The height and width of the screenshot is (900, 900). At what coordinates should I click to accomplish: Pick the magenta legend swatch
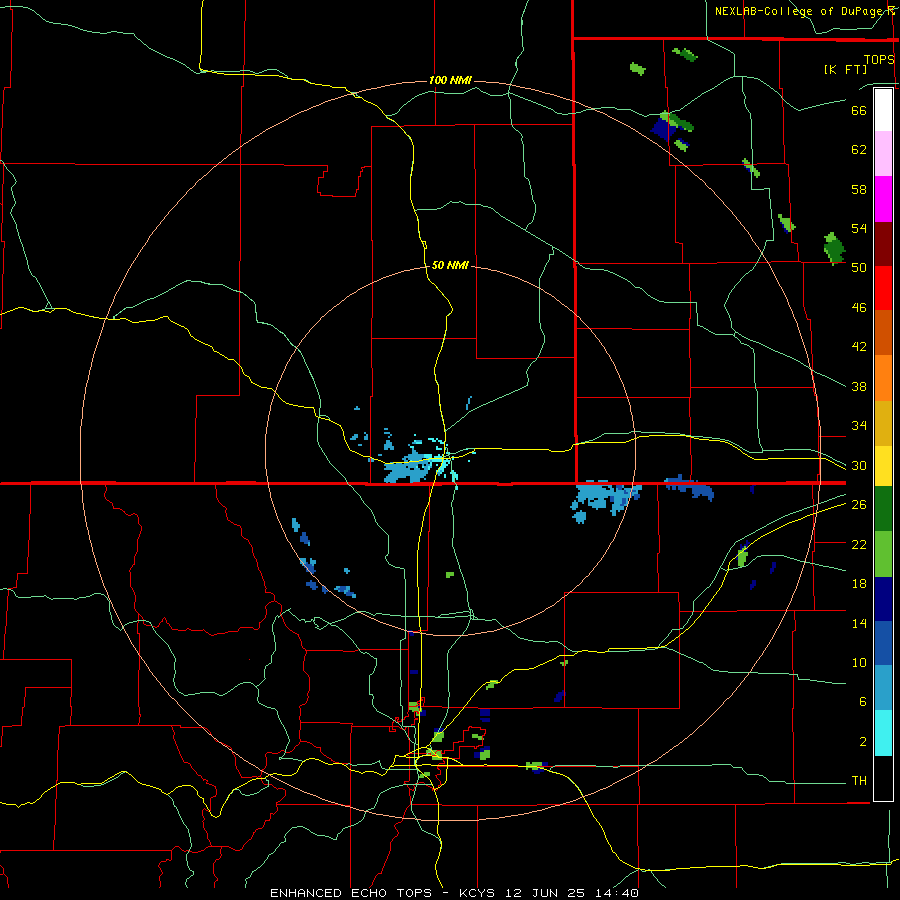(883, 199)
